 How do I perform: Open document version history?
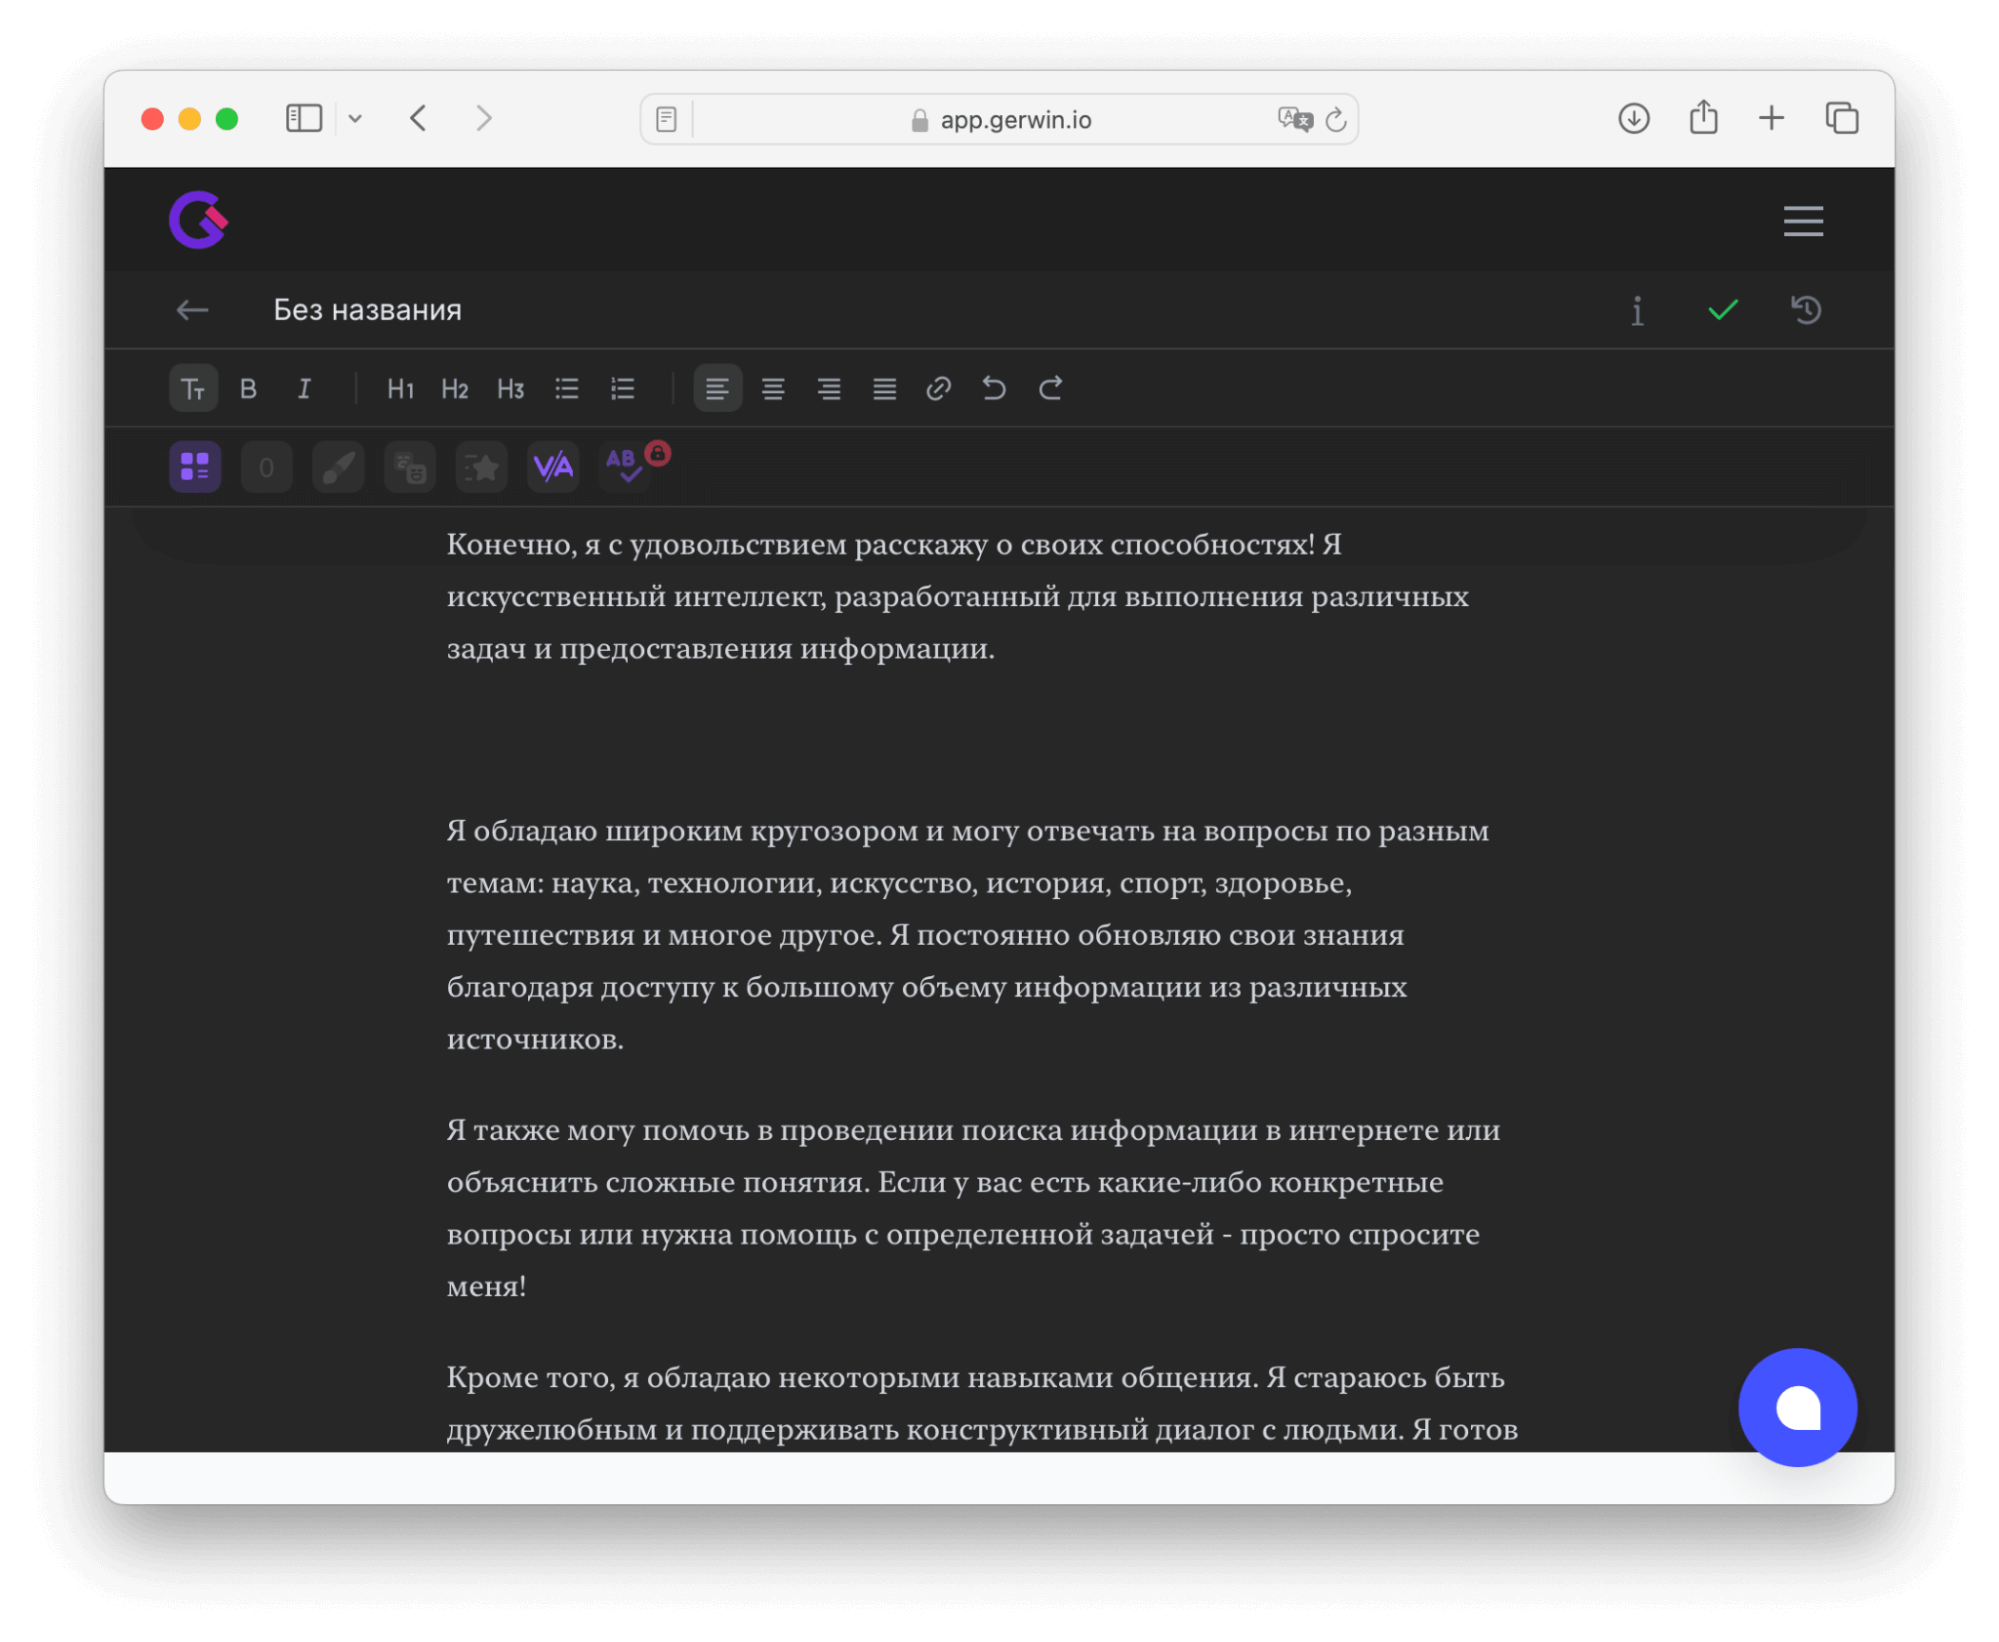click(1806, 310)
